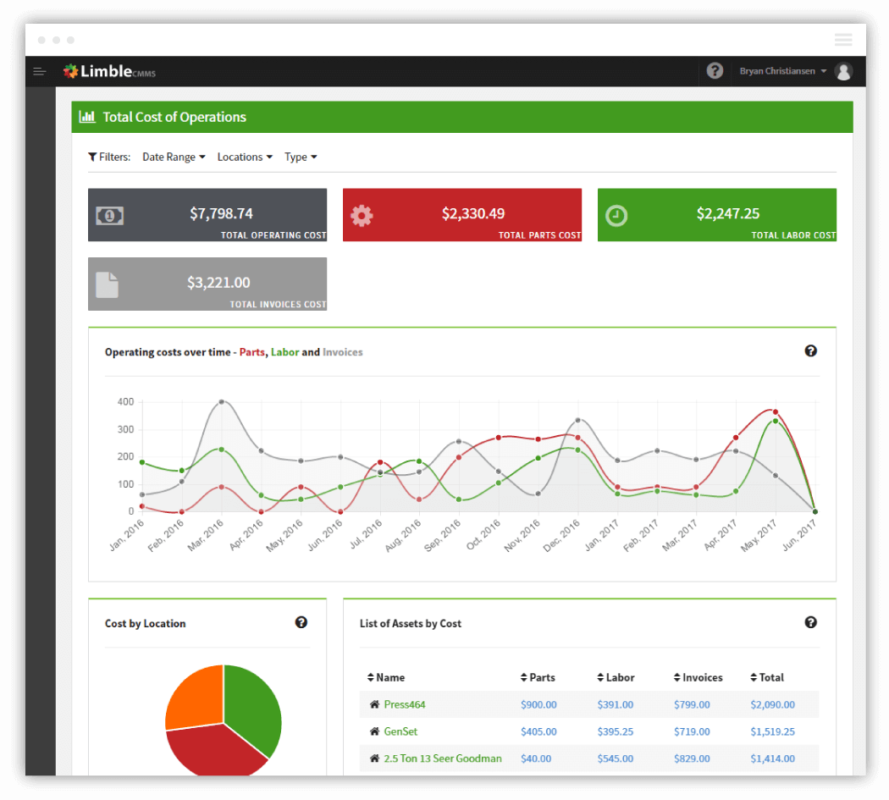Click the browser menu lines icon

(x=843, y=40)
